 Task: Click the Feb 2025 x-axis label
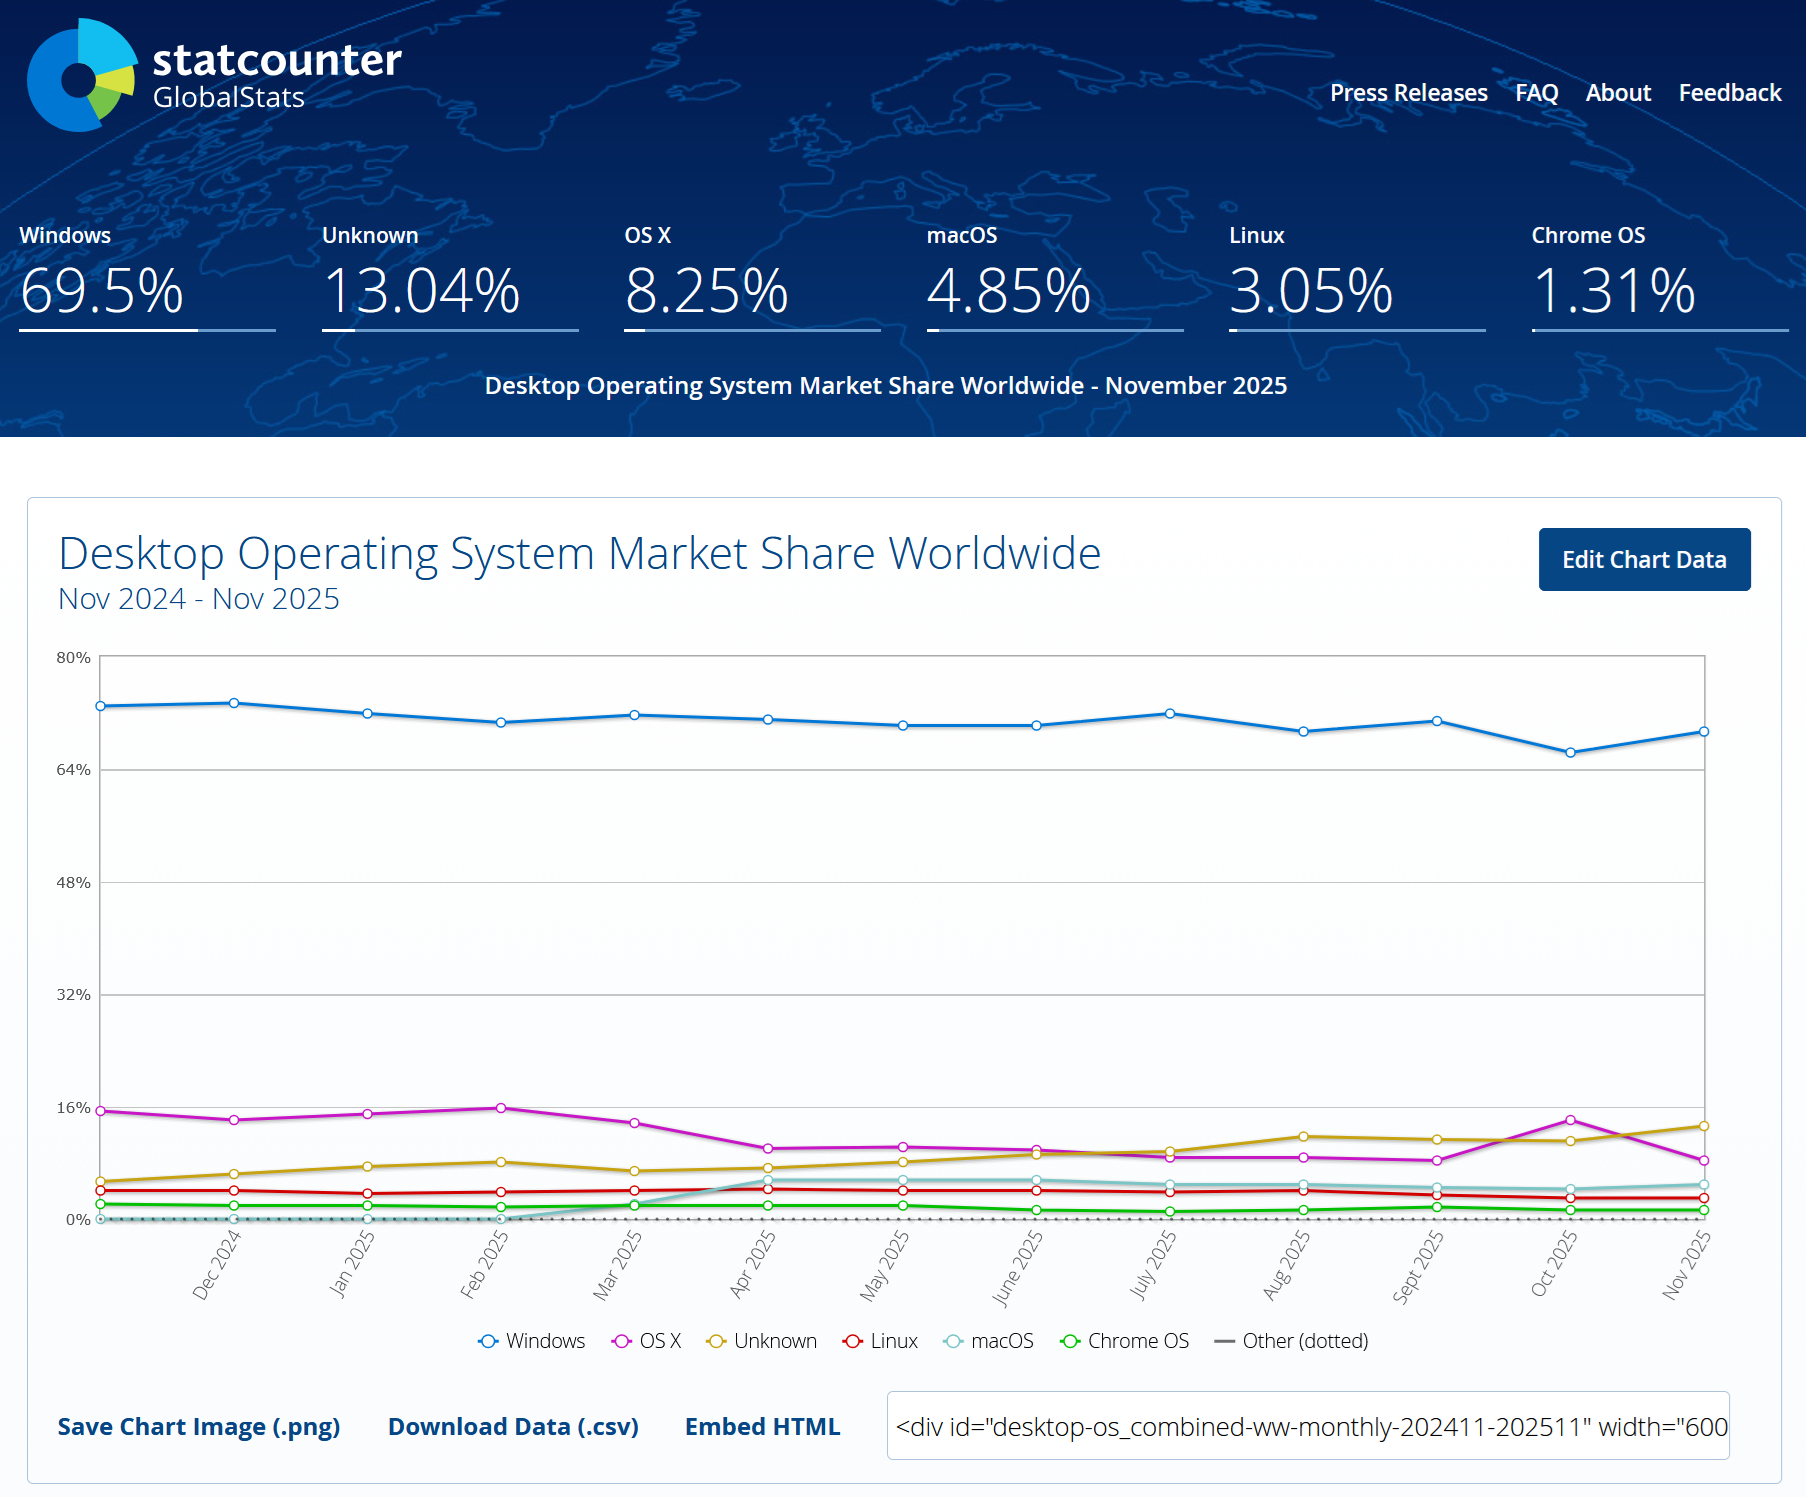pyautogui.click(x=485, y=1264)
